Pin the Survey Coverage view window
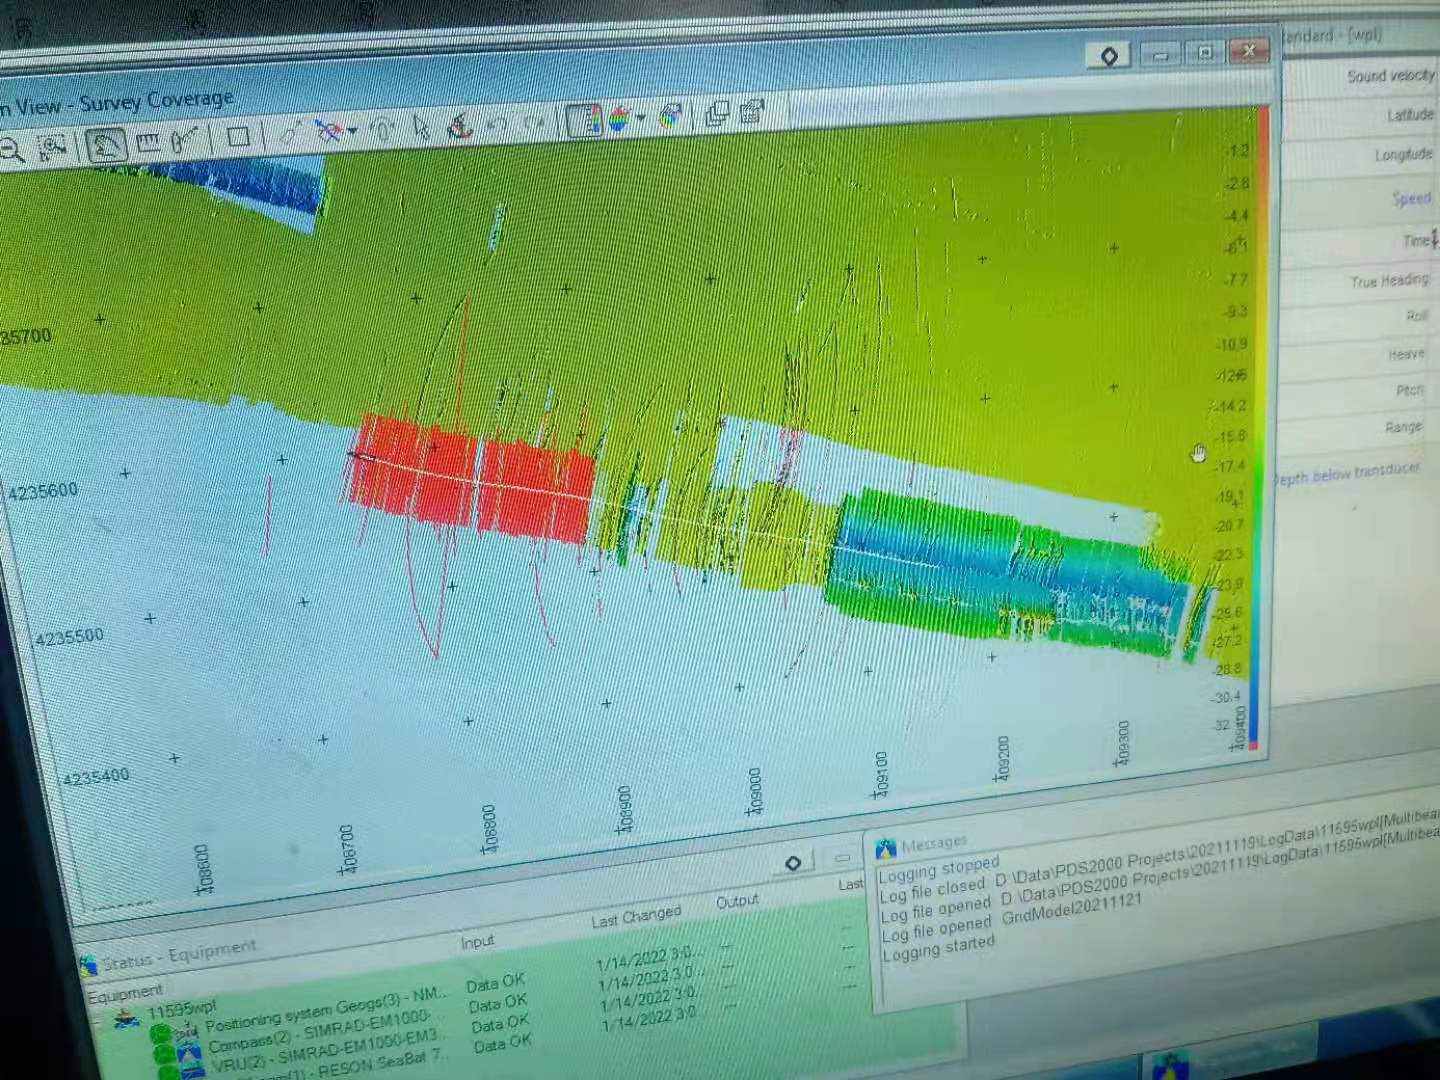Screen dimensions: 1440x1080 coord(1108,56)
